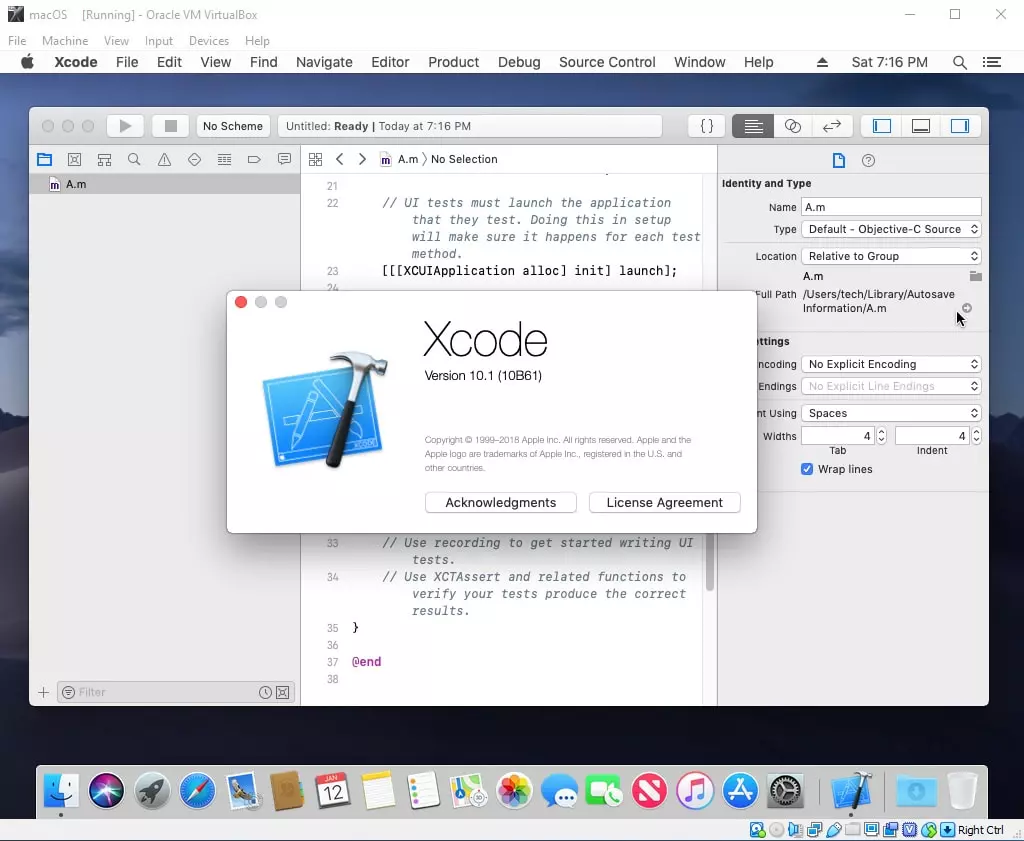Open the Indent Using Spaces dropdown
This screenshot has height=841, width=1024.
(891, 413)
